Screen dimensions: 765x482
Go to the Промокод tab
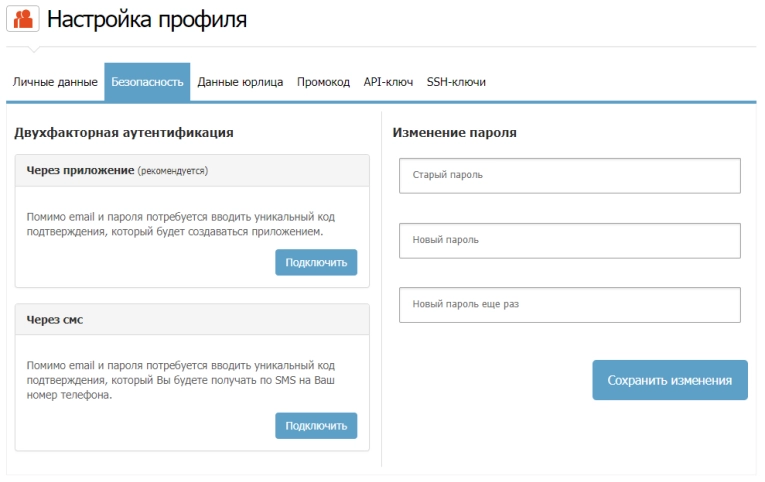(323, 82)
